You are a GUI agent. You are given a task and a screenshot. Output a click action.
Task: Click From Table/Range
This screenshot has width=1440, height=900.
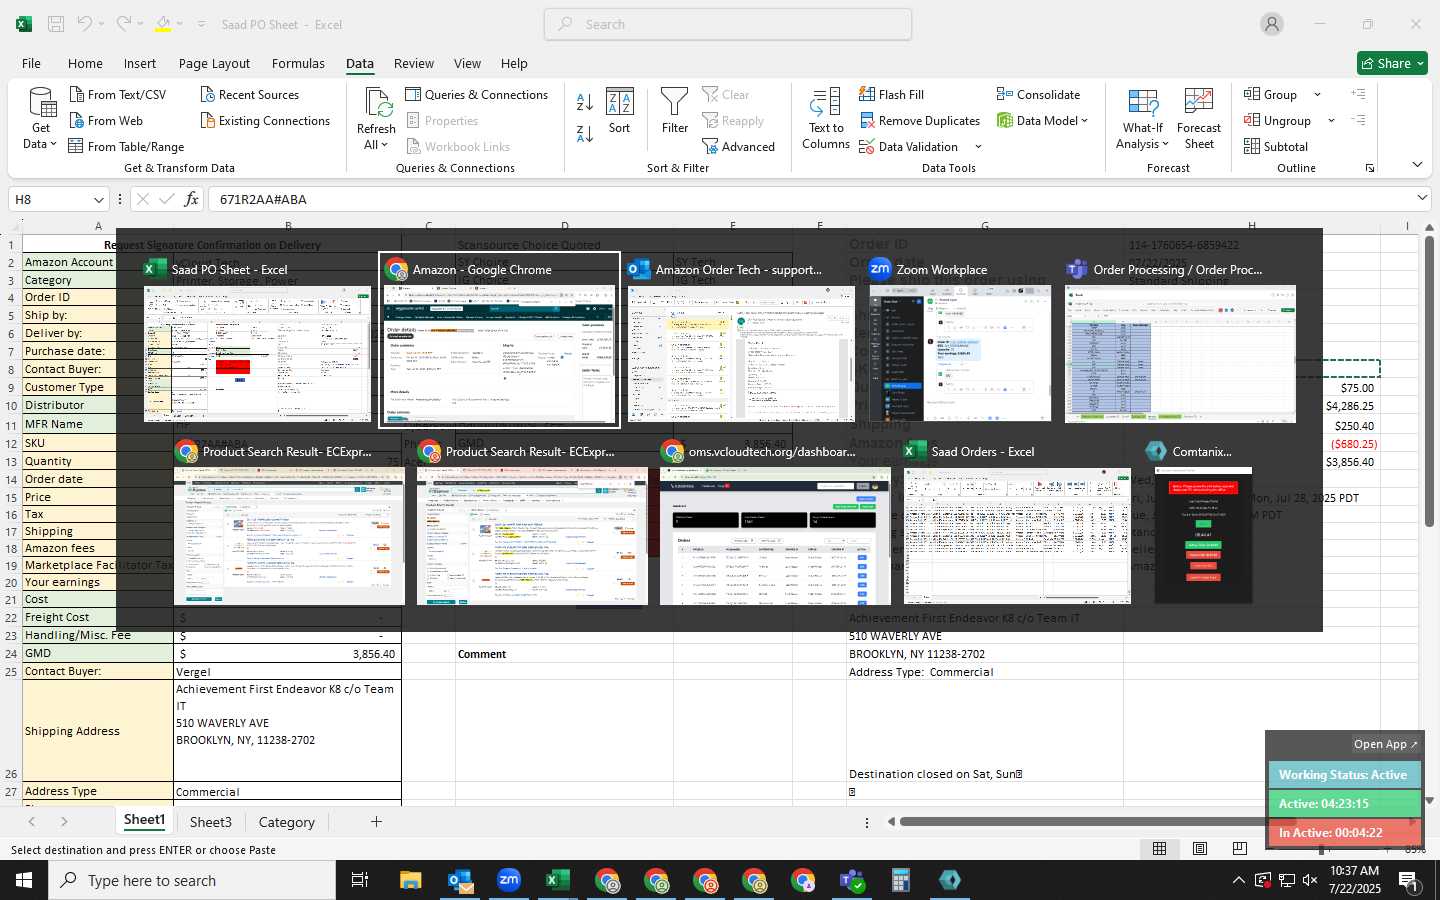point(126,147)
